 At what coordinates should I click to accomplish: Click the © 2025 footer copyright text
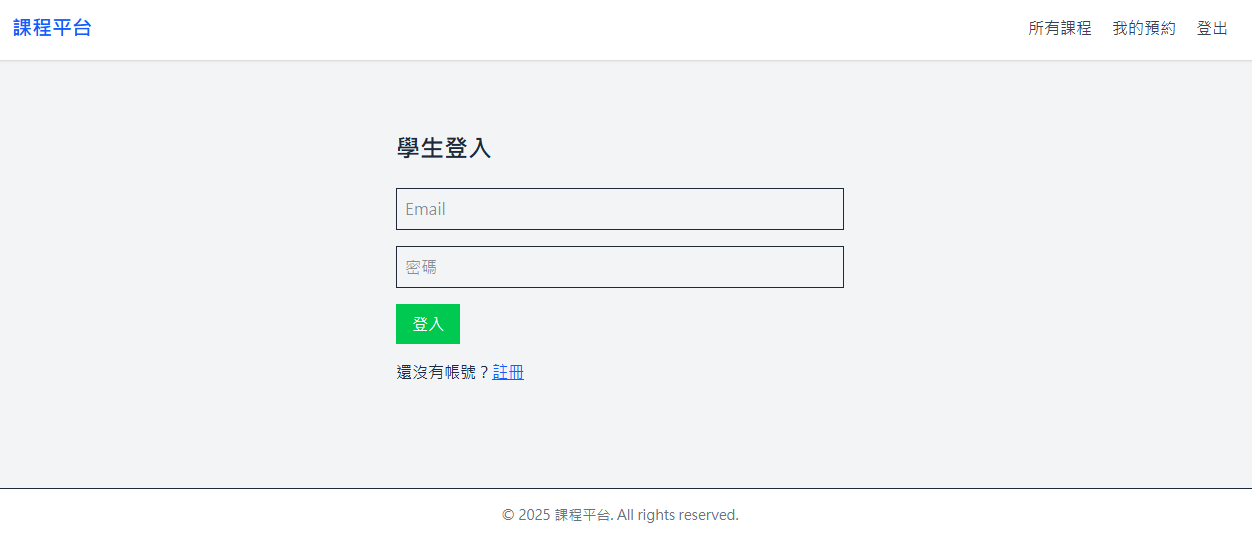coord(525,515)
